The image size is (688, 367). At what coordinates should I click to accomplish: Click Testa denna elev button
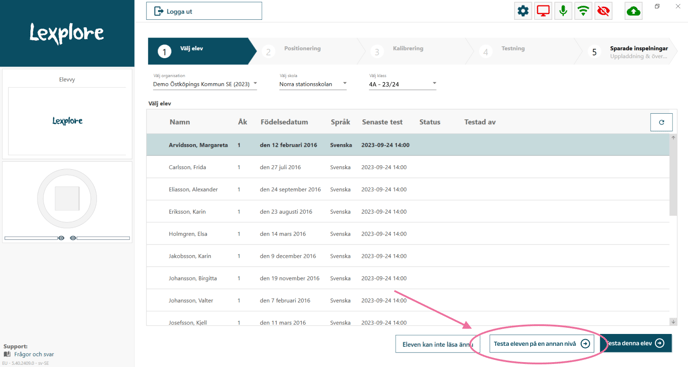coord(636,343)
